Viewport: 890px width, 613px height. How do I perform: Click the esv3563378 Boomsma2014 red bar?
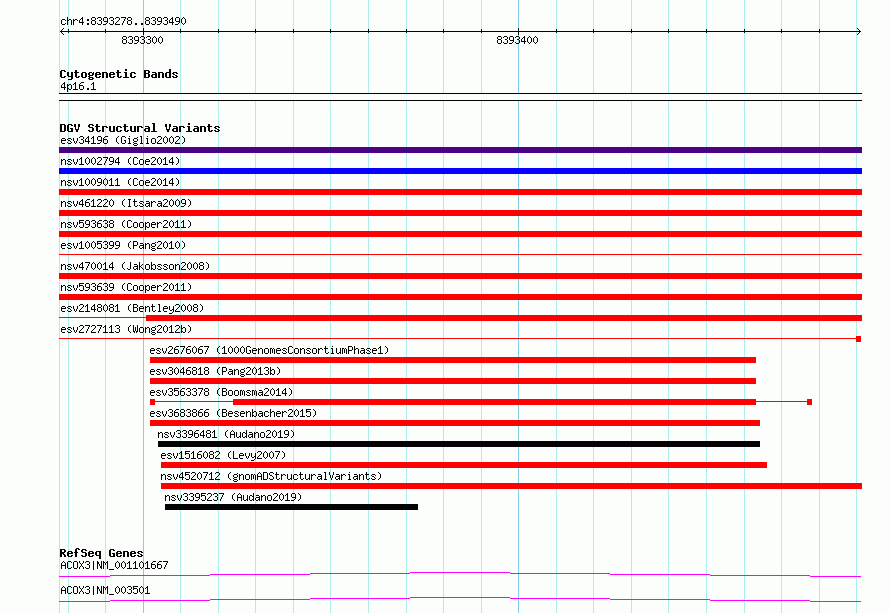[494, 402]
